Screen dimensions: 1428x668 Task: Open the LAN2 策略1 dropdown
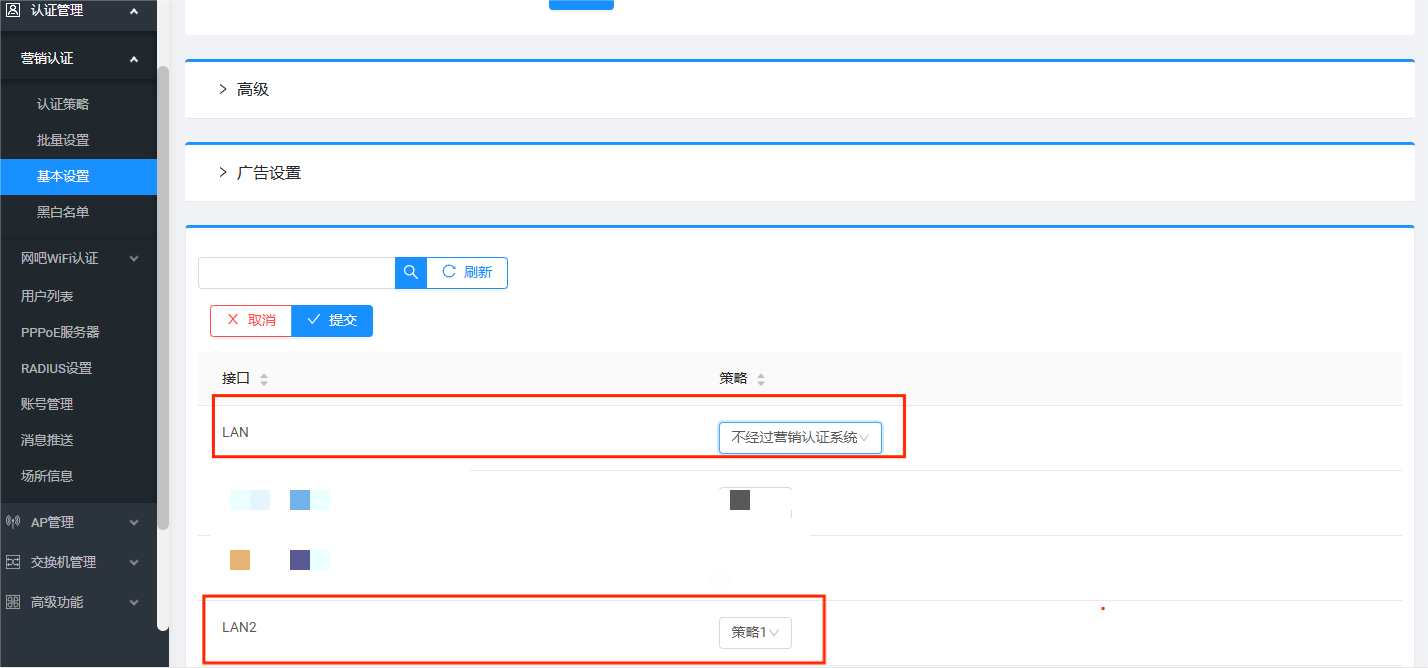tap(755, 633)
